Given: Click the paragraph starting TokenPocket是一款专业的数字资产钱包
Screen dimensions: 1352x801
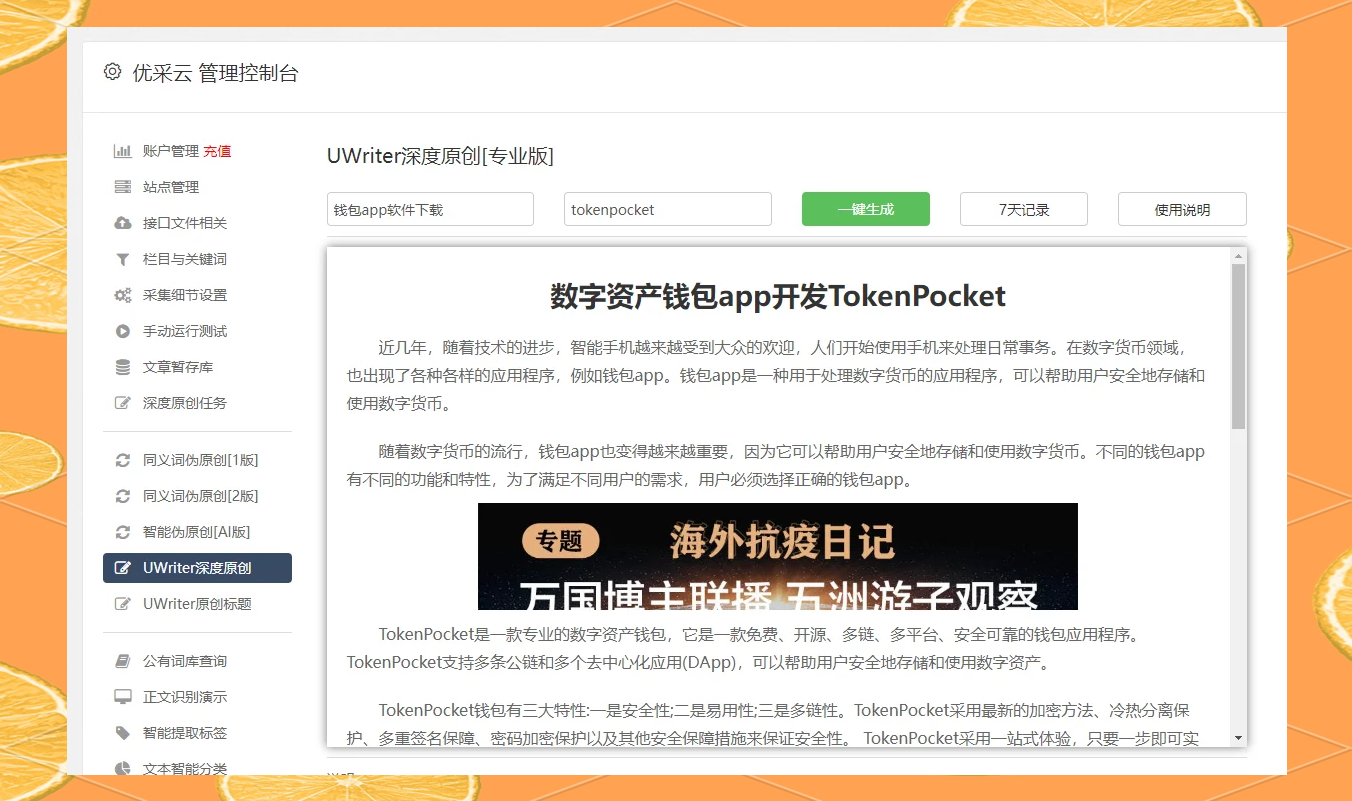Looking at the screenshot, I should click(744, 648).
